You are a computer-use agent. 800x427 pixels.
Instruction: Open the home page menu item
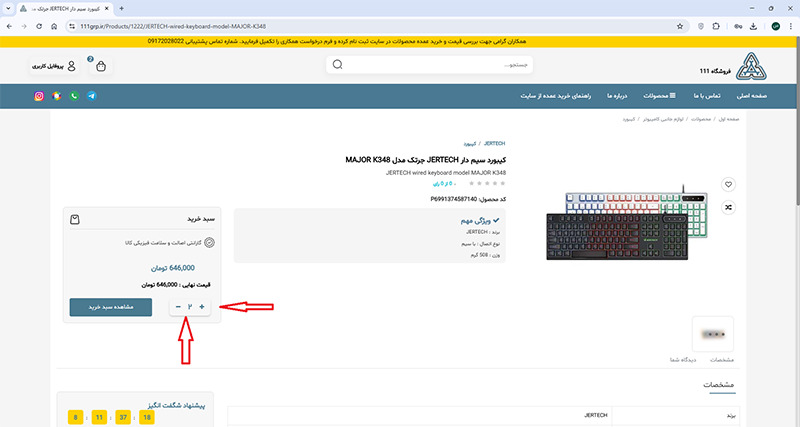(752, 96)
